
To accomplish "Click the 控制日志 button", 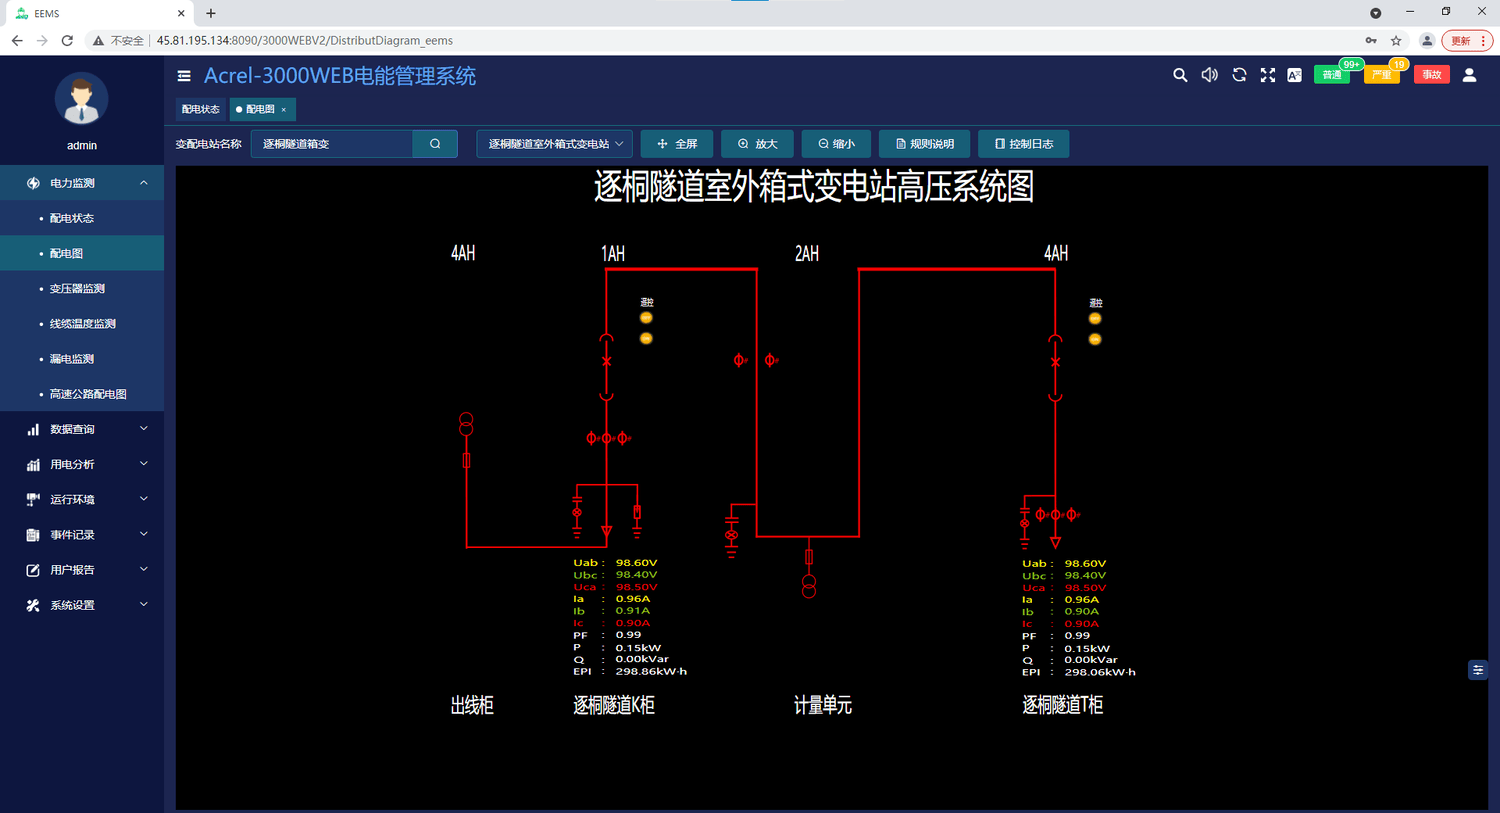I will point(1023,144).
